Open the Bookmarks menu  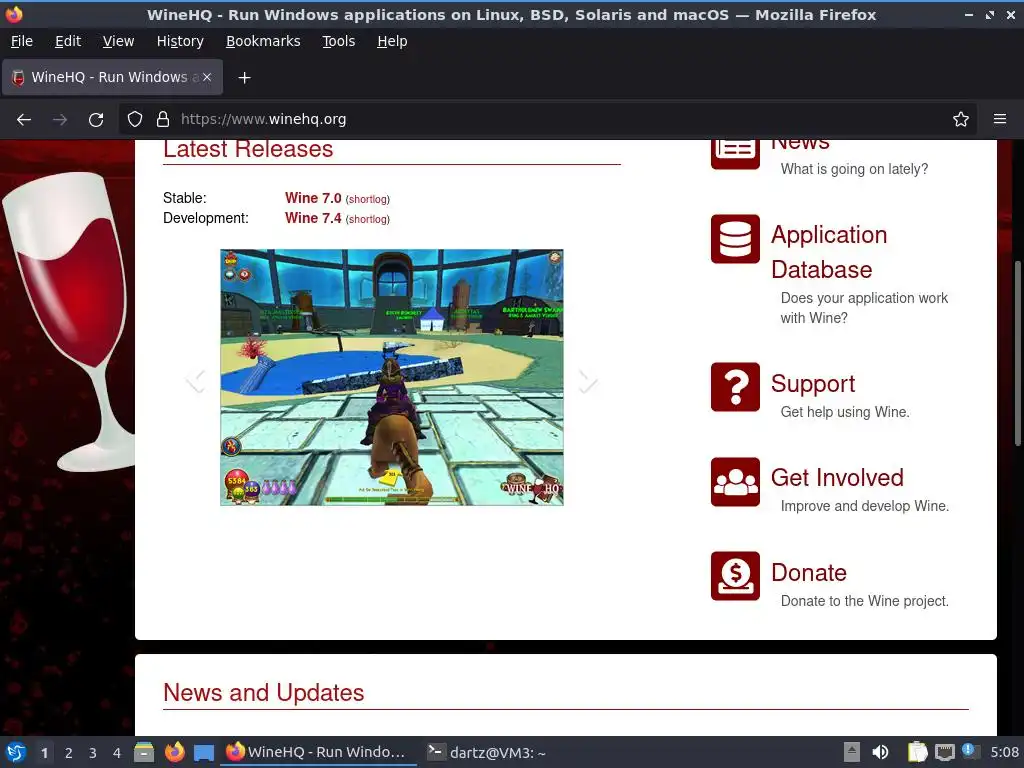(263, 41)
